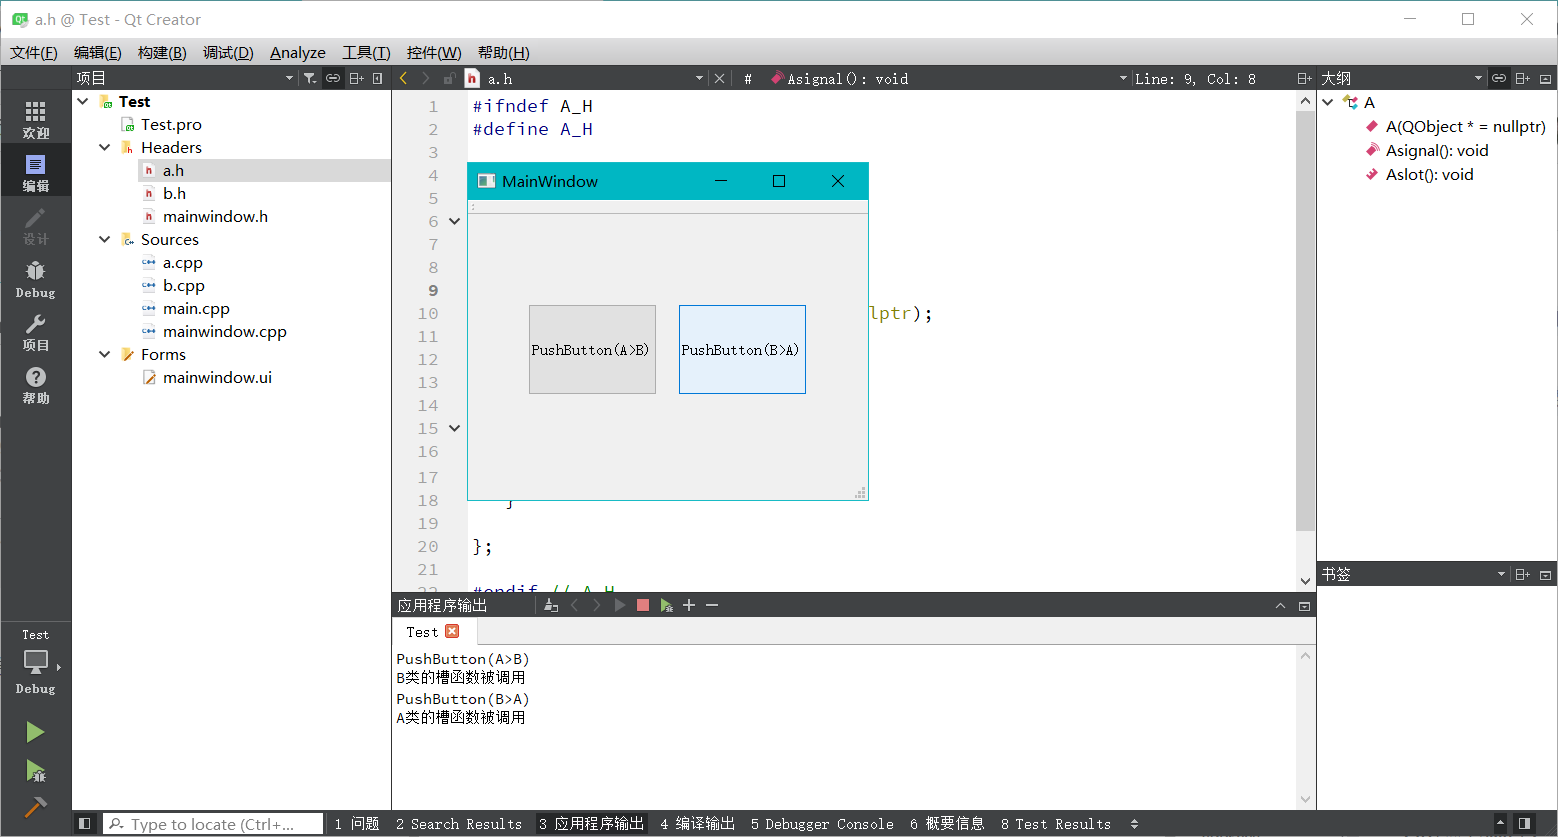Viewport: 1558px width, 837px height.
Task: Stop the running application in output pane
Action: (x=643, y=605)
